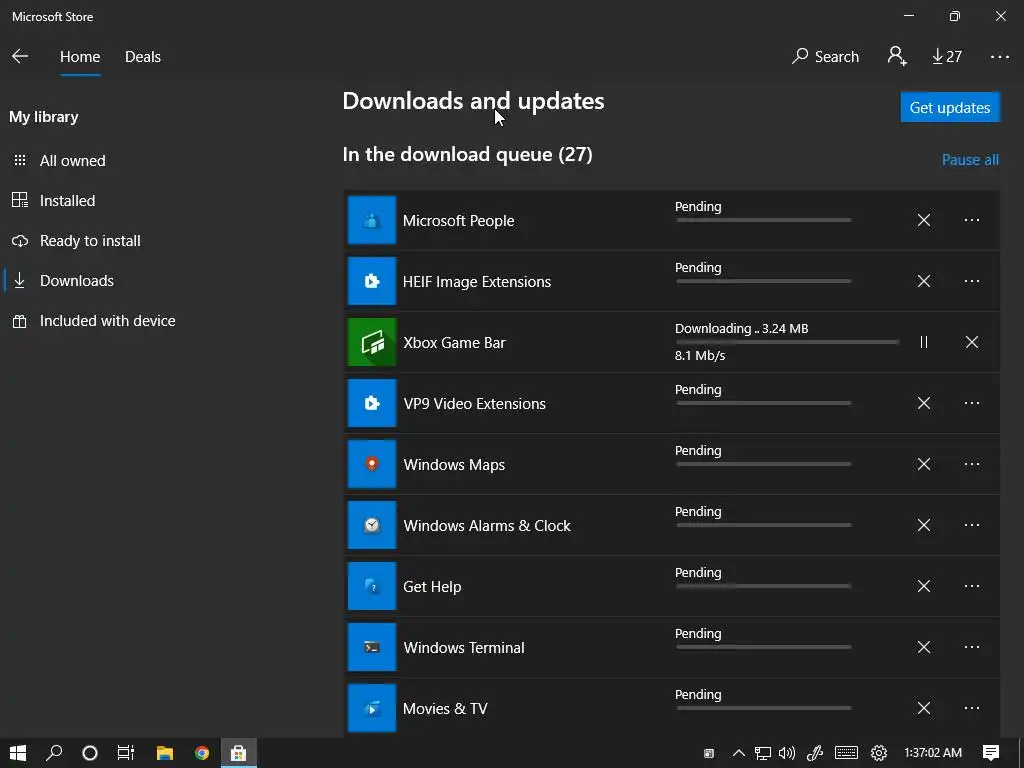Click the HEIF Image Extensions app icon

tap(372, 281)
